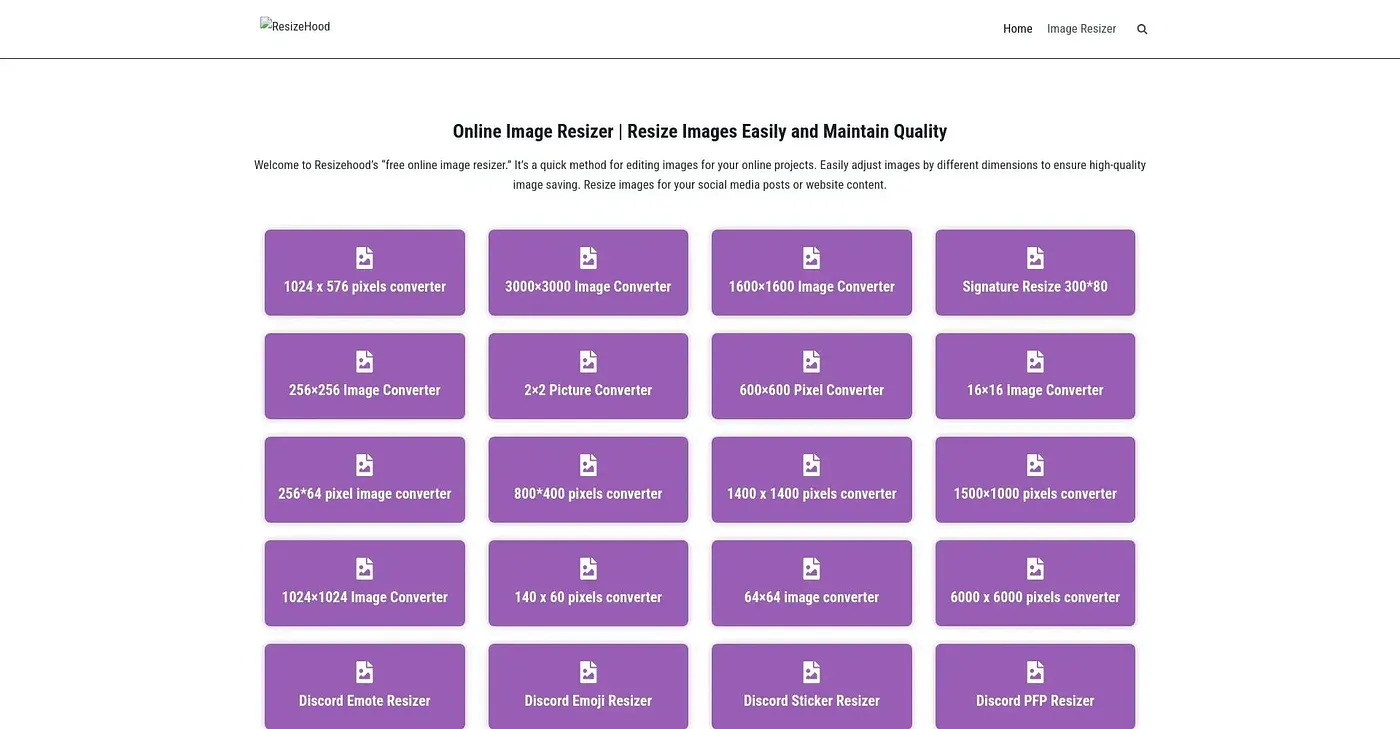Image resolution: width=1400 pixels, height=729 pixels.
Task: Click the image icon above 64×64 image converter
Action: (x=811, y=569)
